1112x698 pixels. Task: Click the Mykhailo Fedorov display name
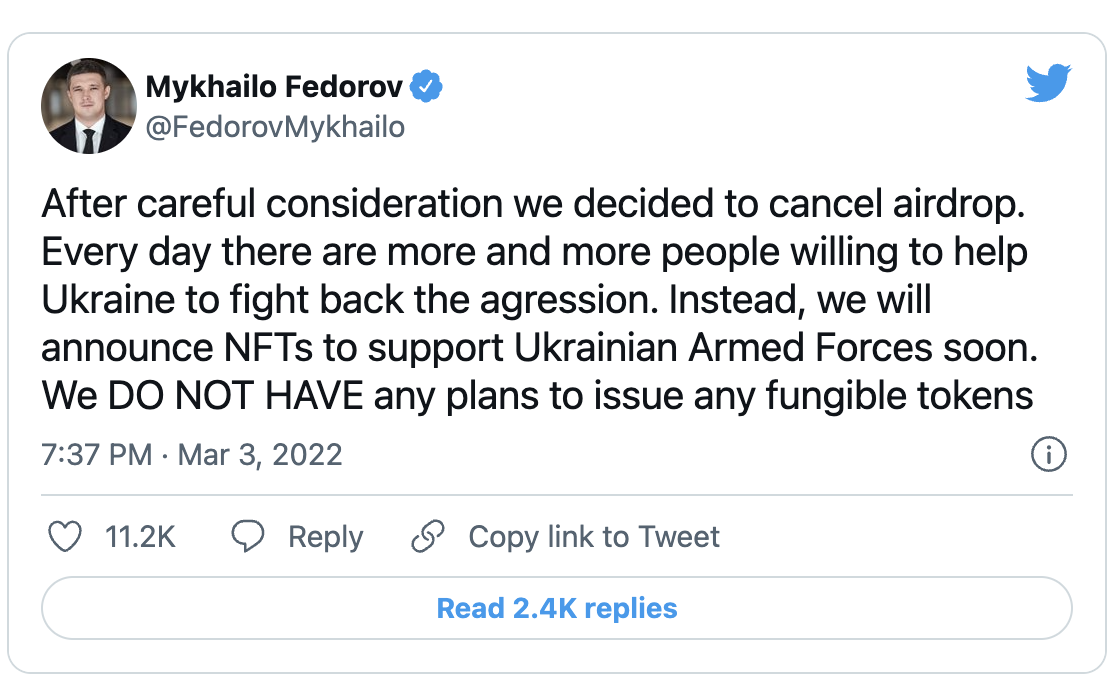[x=274, y=87]
